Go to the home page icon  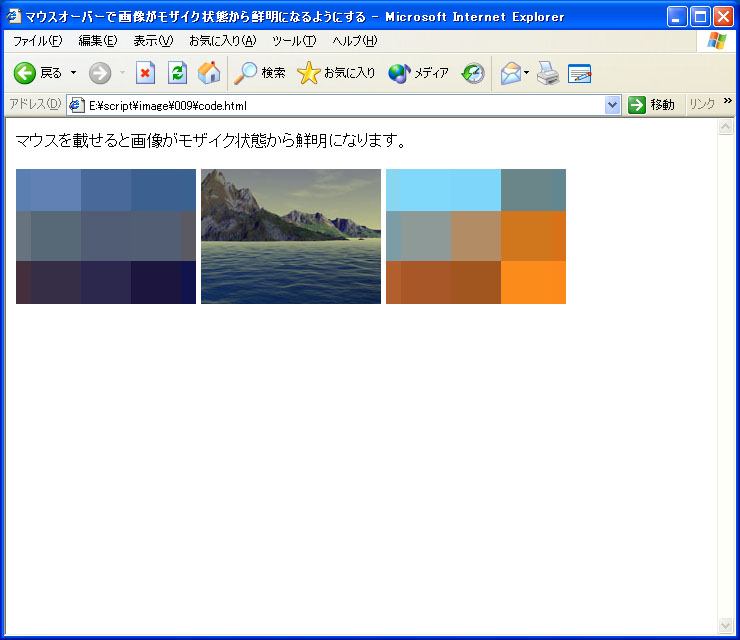pyautogui.click(x=209, y=73)
